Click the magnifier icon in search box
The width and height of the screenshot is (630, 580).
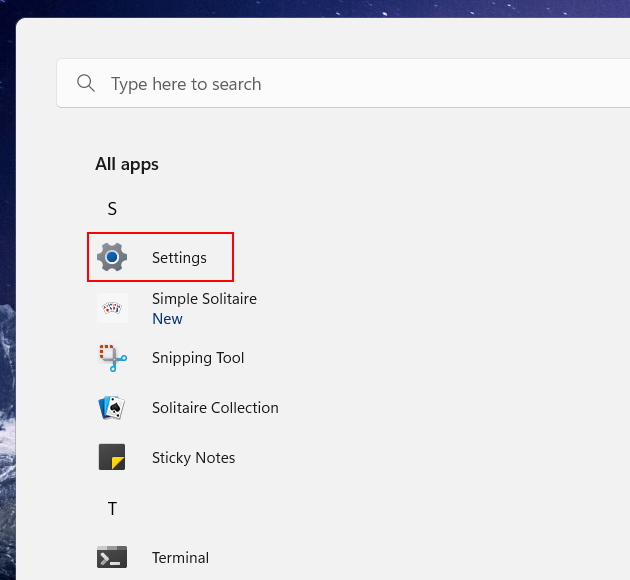pyautogui.click(x=86, y=83)
